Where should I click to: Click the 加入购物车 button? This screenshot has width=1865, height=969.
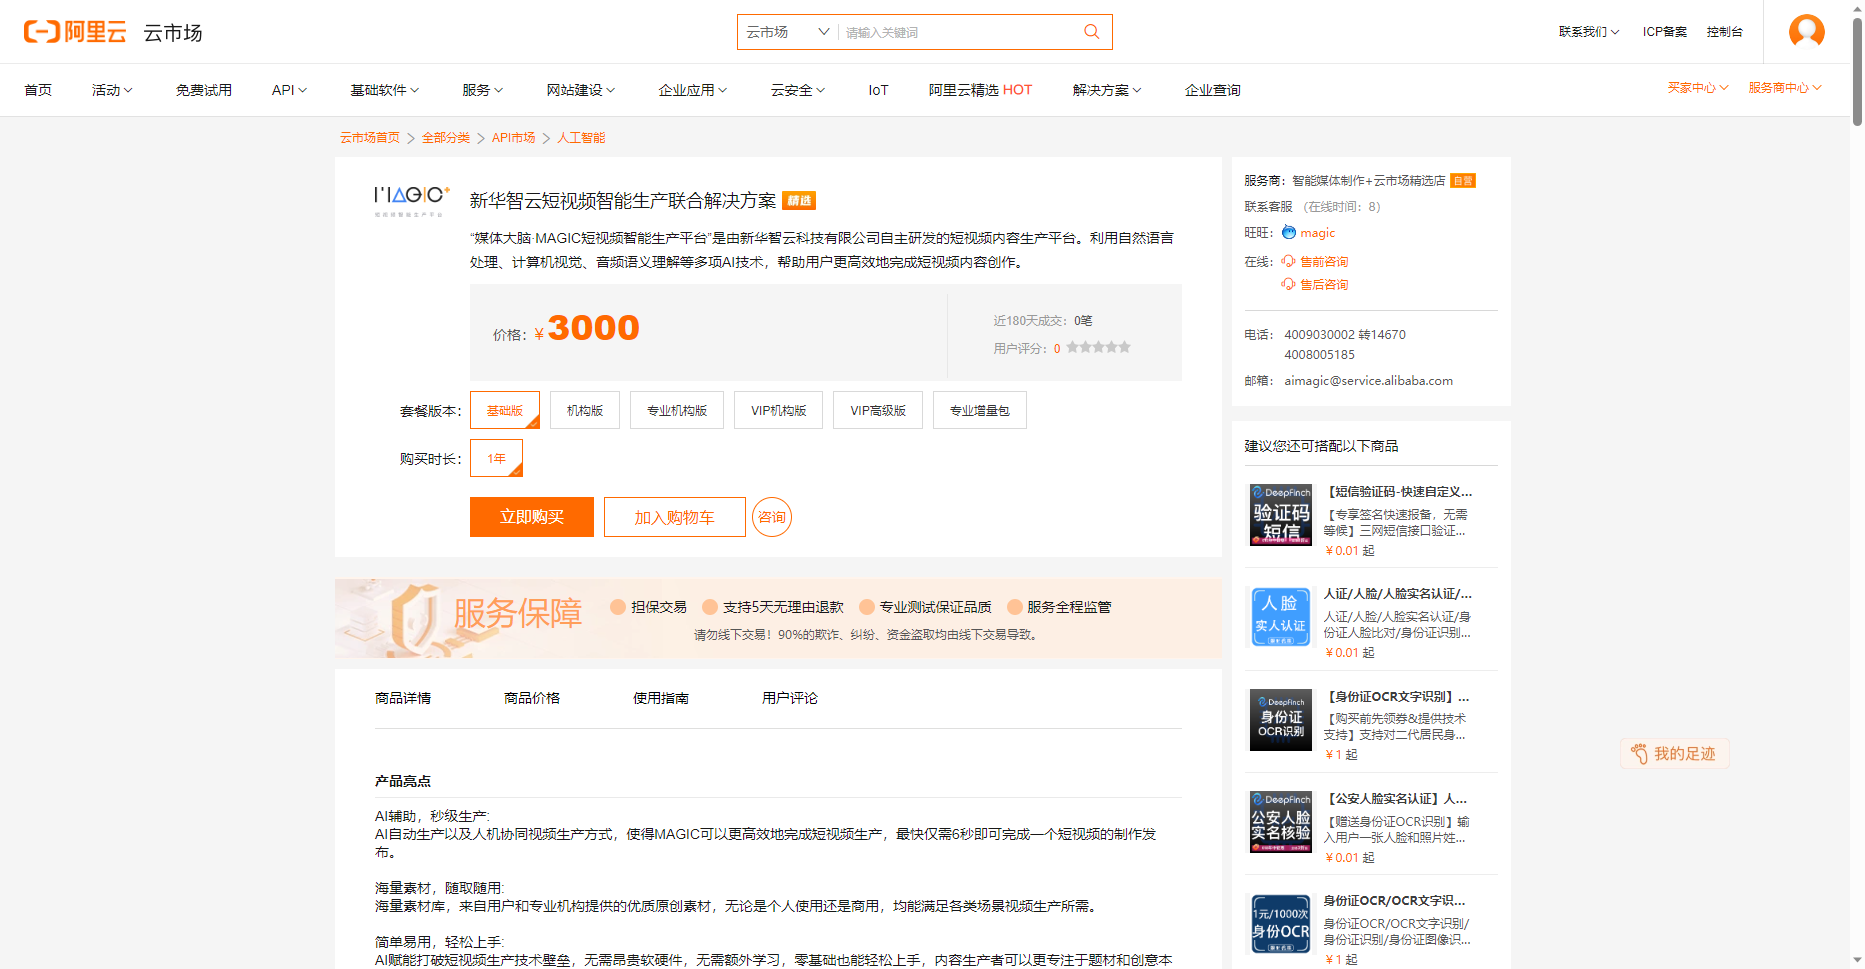click(675, 517)
